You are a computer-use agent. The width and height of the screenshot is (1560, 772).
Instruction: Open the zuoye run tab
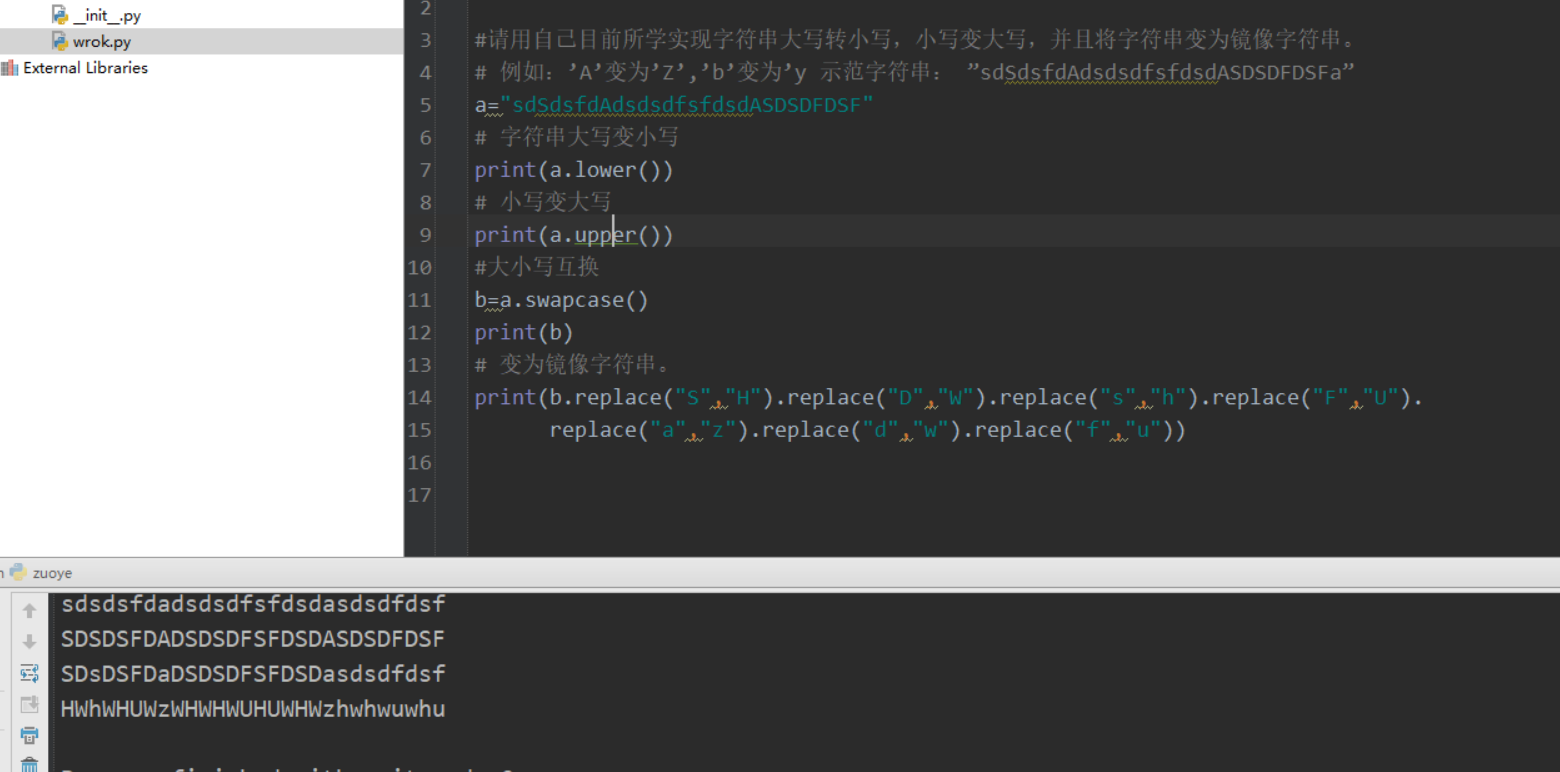click(52, 573)
